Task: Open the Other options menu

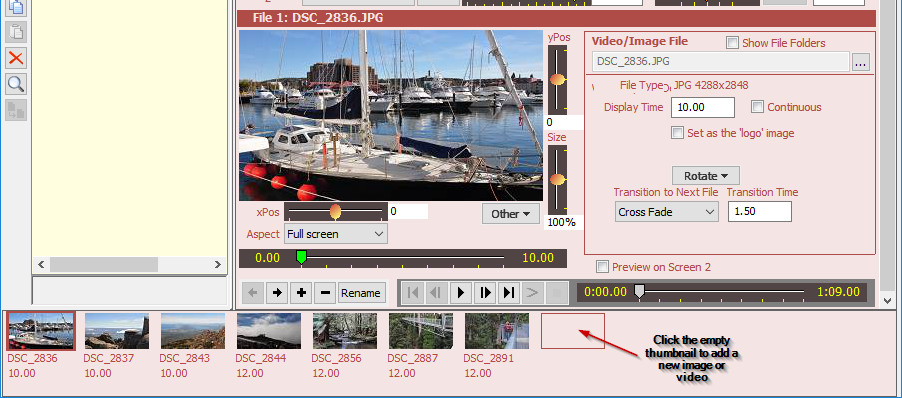Action: coord(511,214)
